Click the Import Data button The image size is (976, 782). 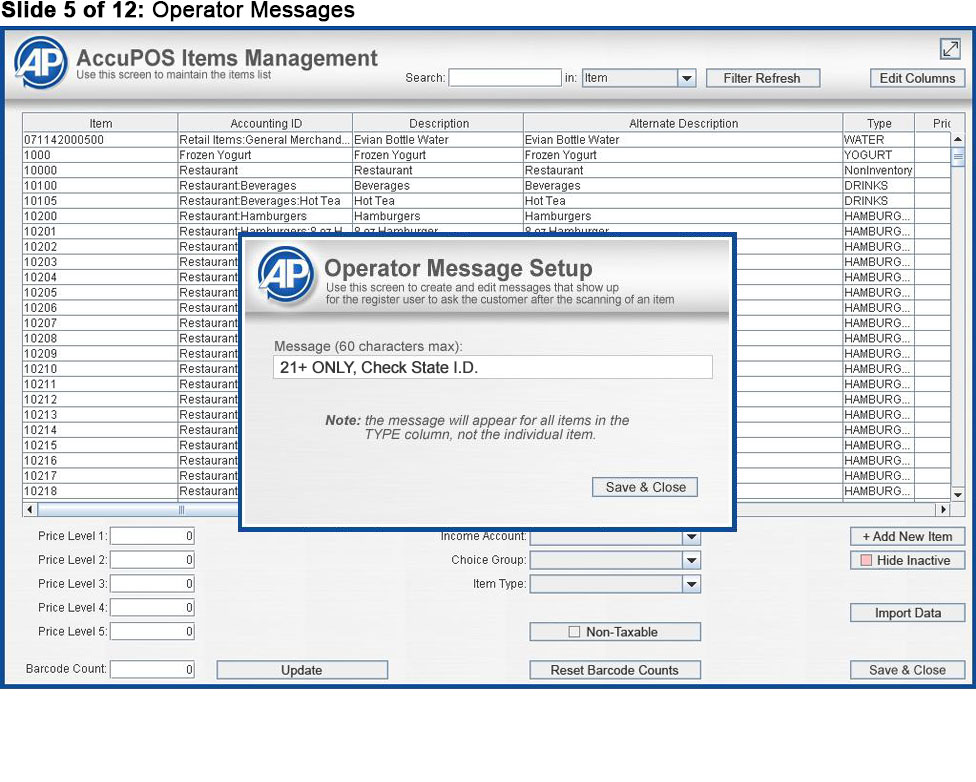(x=908, y=613)
